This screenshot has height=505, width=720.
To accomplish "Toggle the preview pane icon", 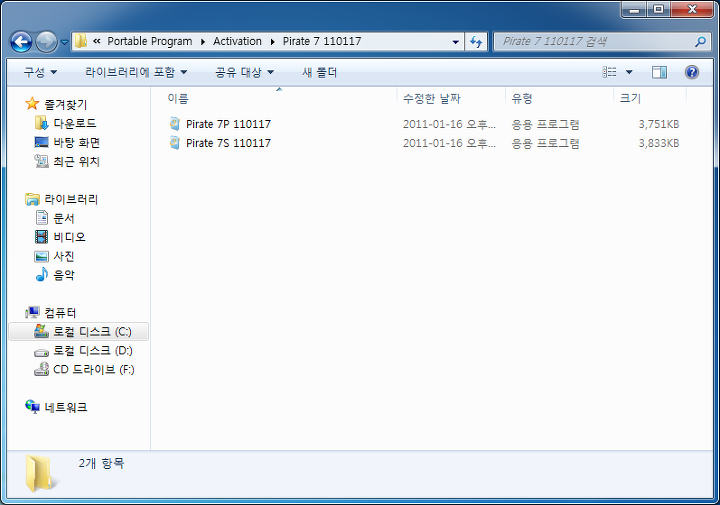I will coord(659,72).
